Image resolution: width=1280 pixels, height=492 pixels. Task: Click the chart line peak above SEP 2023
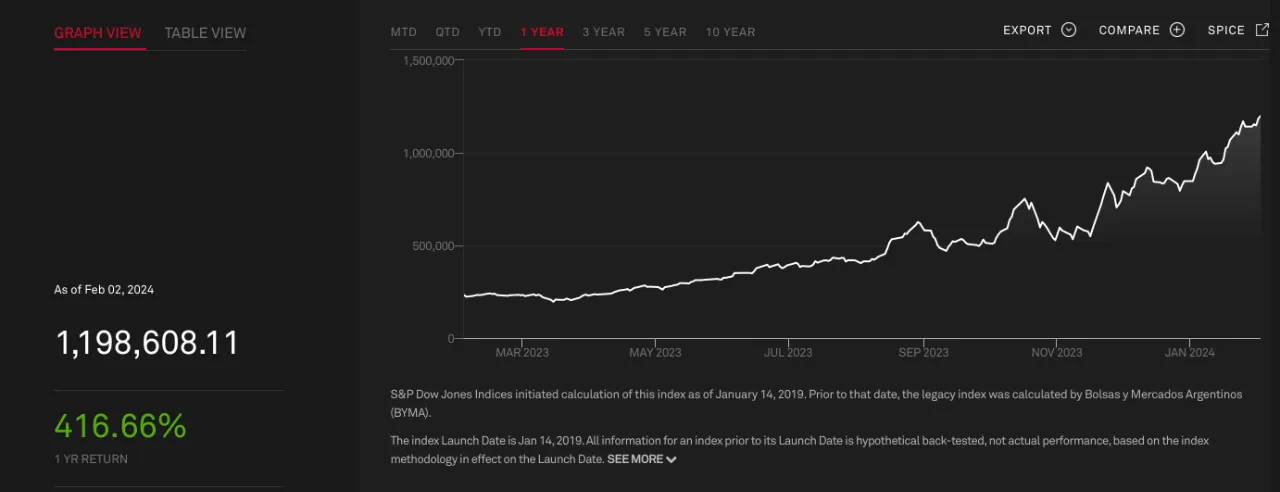pyautogui.click(x=916, y=222)
